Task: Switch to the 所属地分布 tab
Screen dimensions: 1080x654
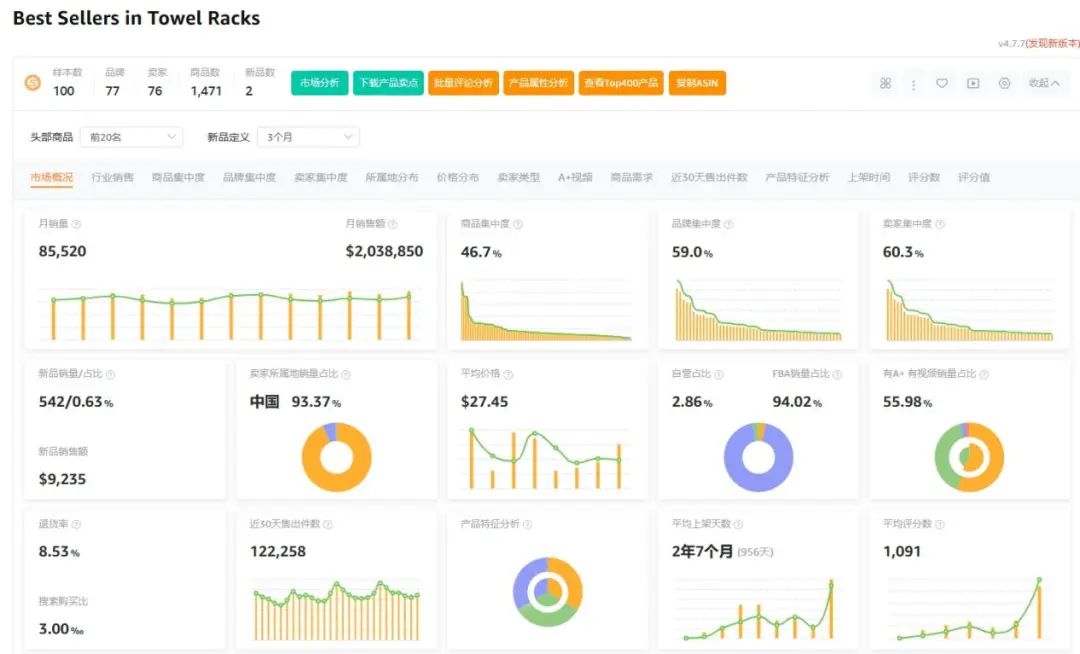Action: click(x=392, y=178)
